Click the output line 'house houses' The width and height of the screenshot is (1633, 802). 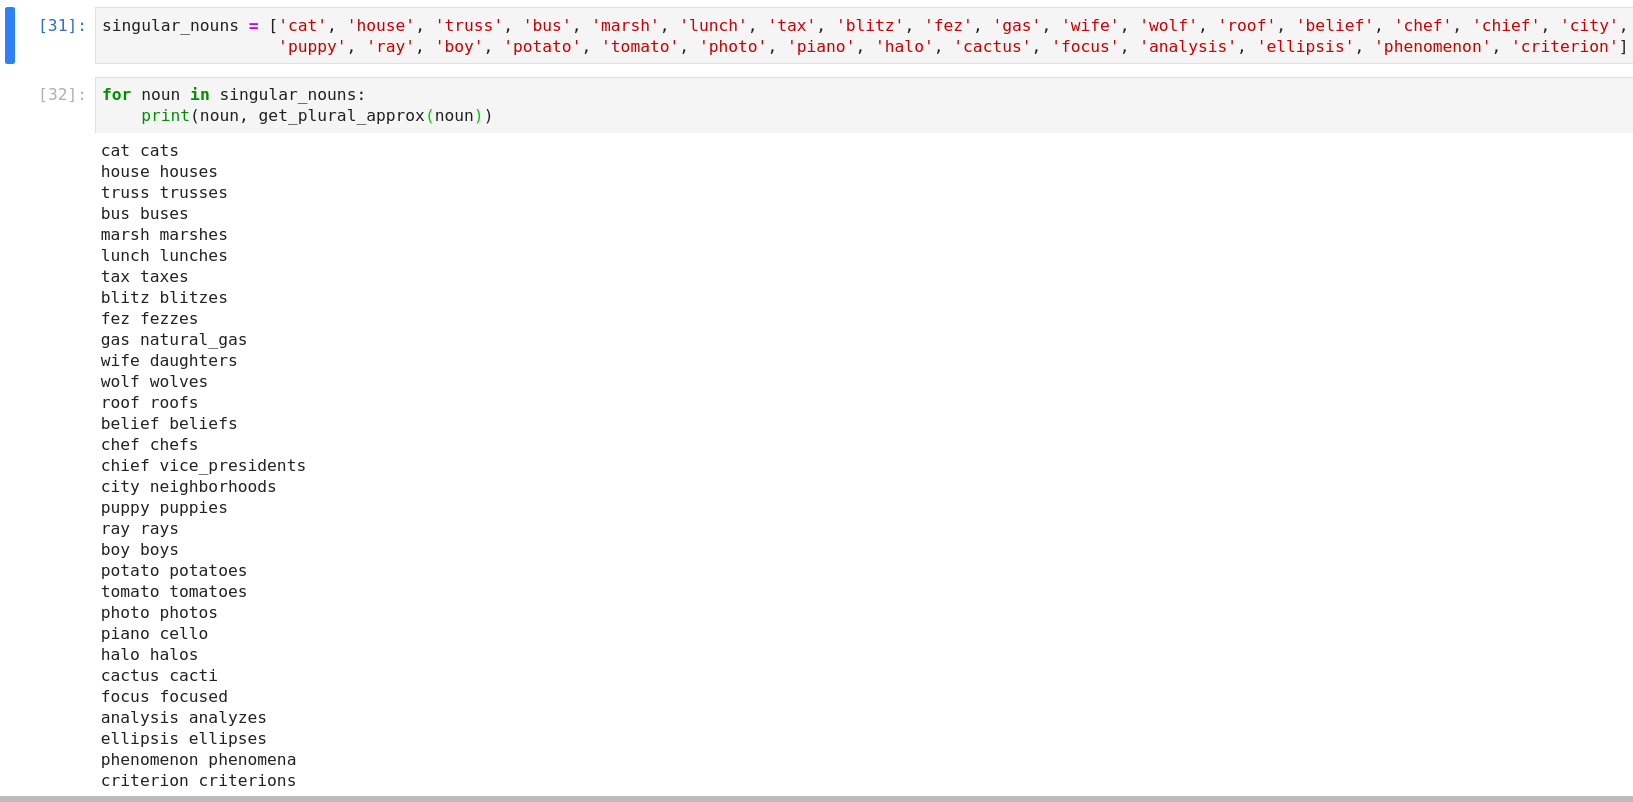click(x=159, y=172)
